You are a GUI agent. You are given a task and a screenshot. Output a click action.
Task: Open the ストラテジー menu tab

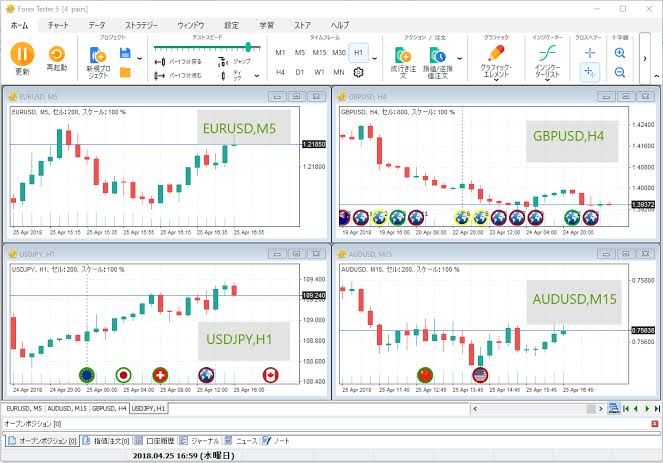[x=140, y=24]
